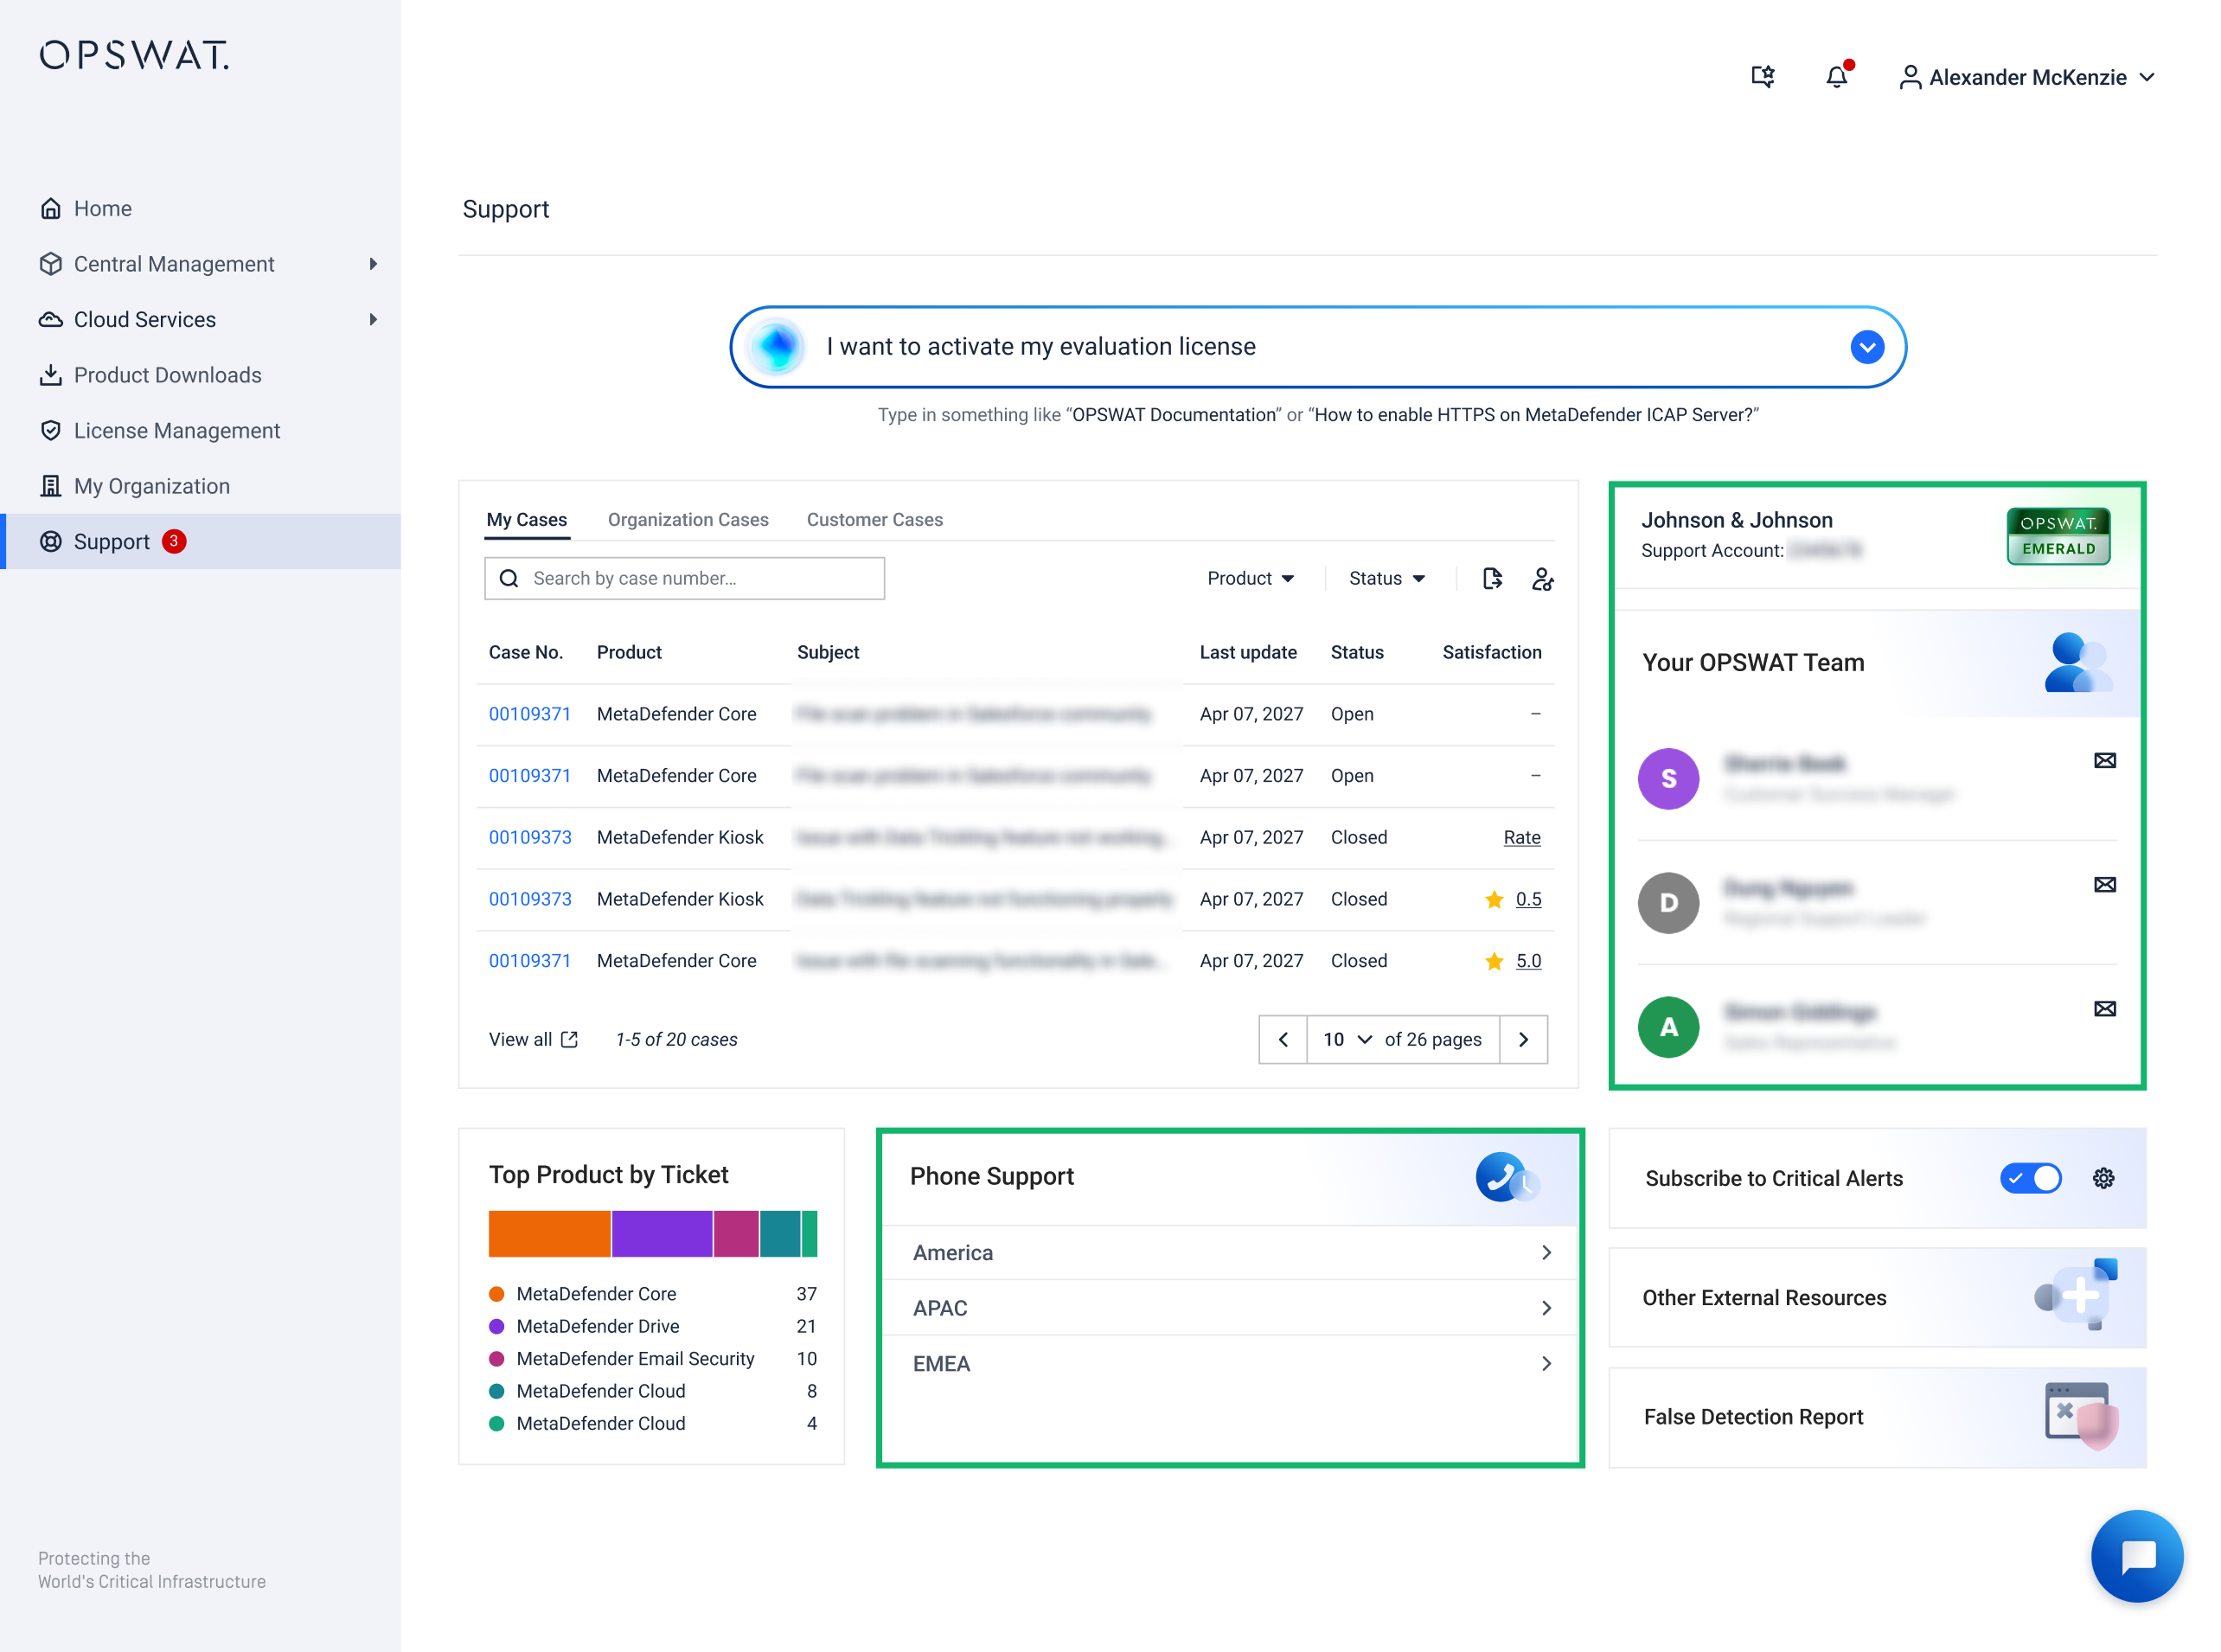
Task: Open page size dropdown showing 10
Action: click(x=1347, y=1040)
